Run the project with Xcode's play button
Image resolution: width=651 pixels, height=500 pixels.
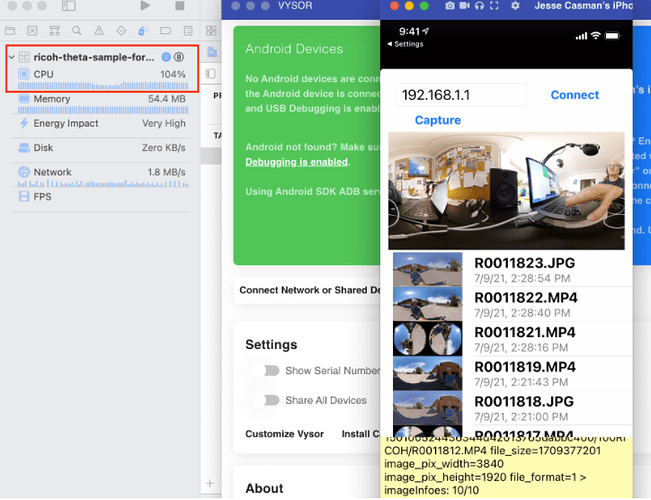pos(145,6)
